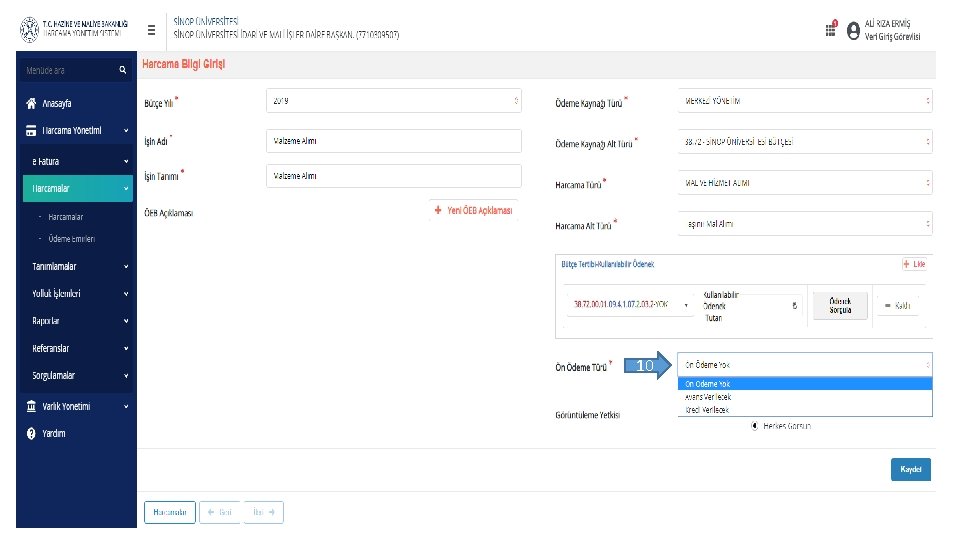Click the search magnifier in the sidebar
The image size is (960, 540).
tap(122, 70)
